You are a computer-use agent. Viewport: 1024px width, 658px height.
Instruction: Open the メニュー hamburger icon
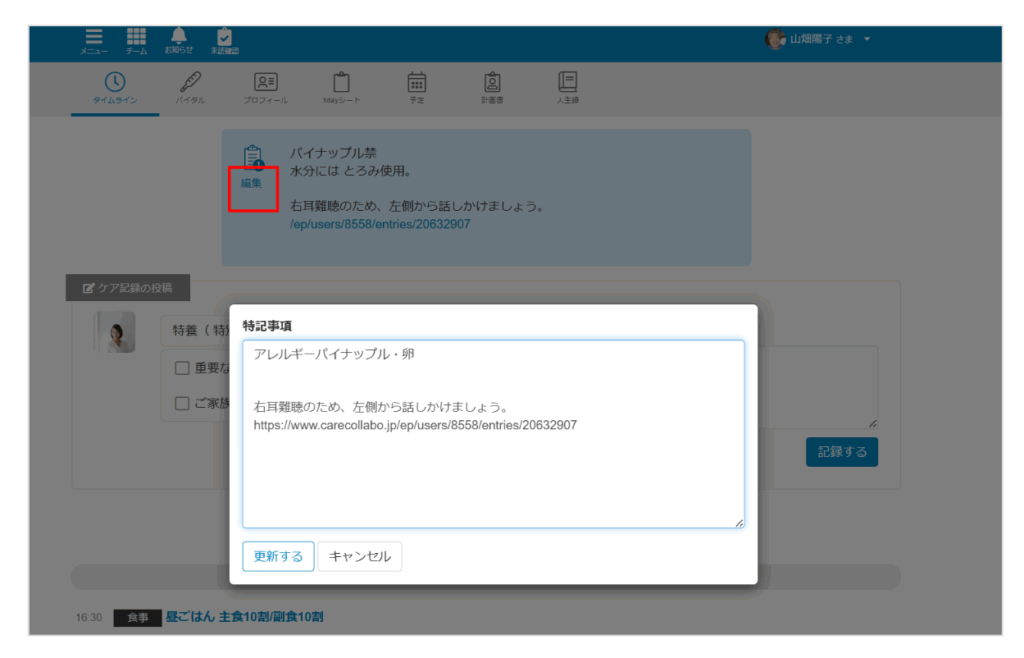(94, 39)
